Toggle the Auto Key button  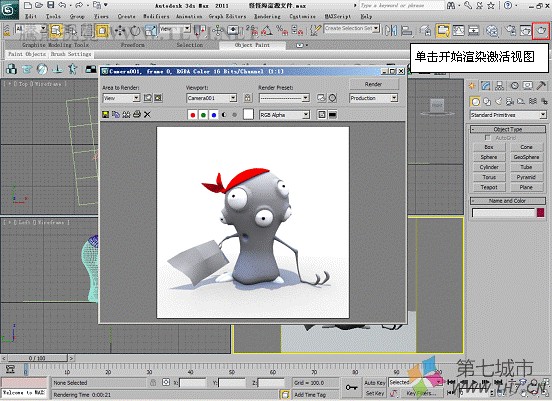[x=375, y=383]
